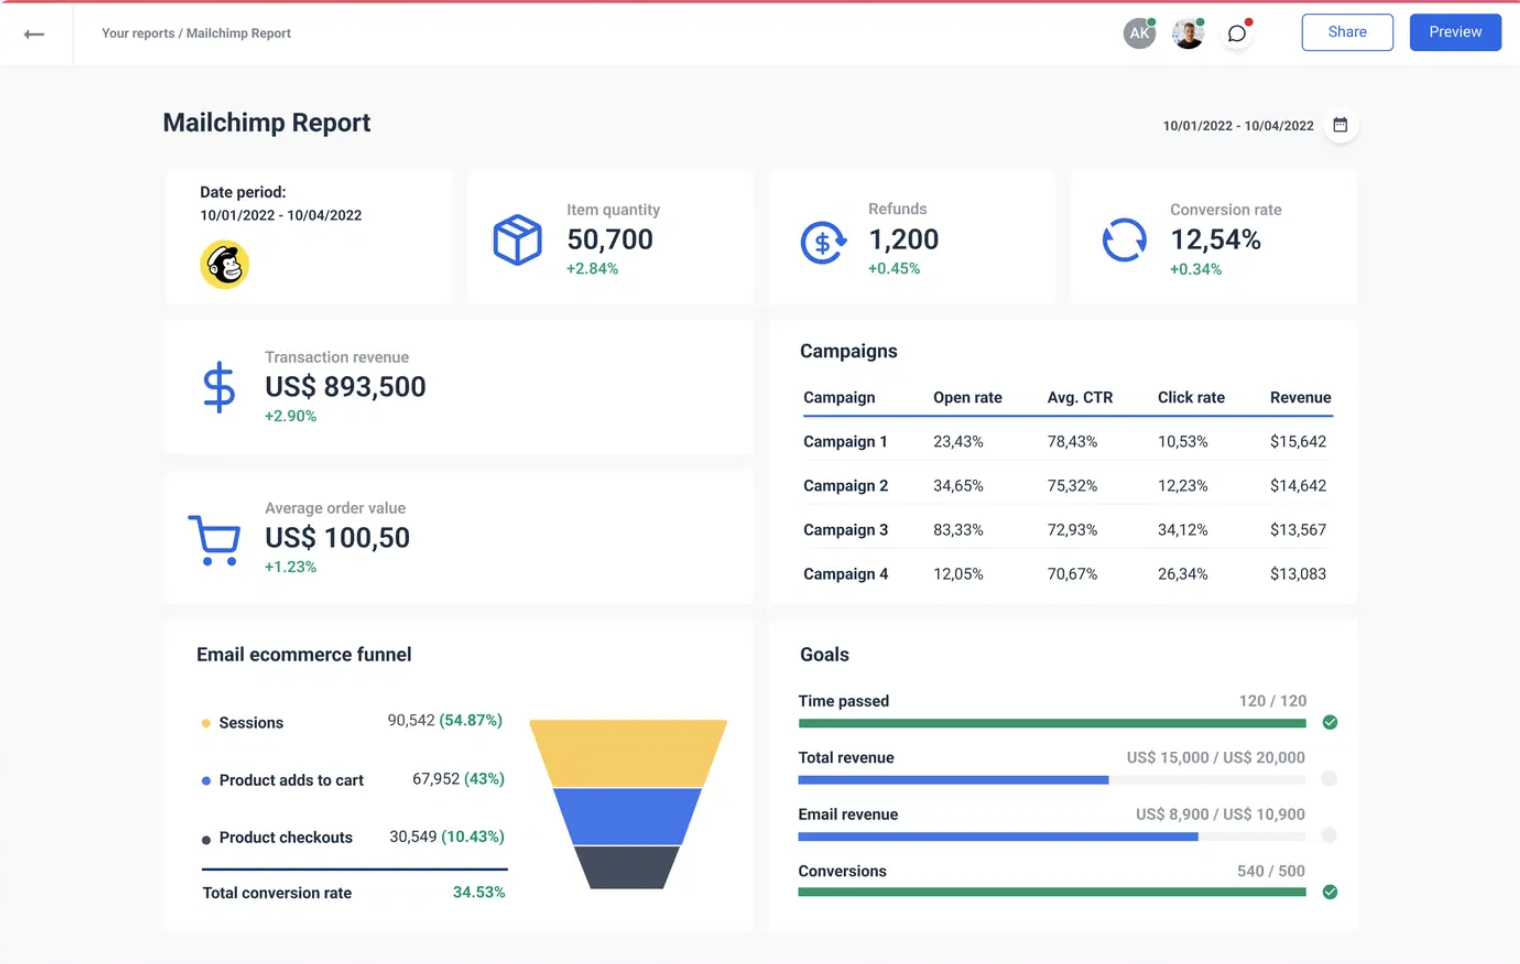Open the calendar date picker icon
The width and height of the screenshot is (1520, 964).
[1340, 125]
